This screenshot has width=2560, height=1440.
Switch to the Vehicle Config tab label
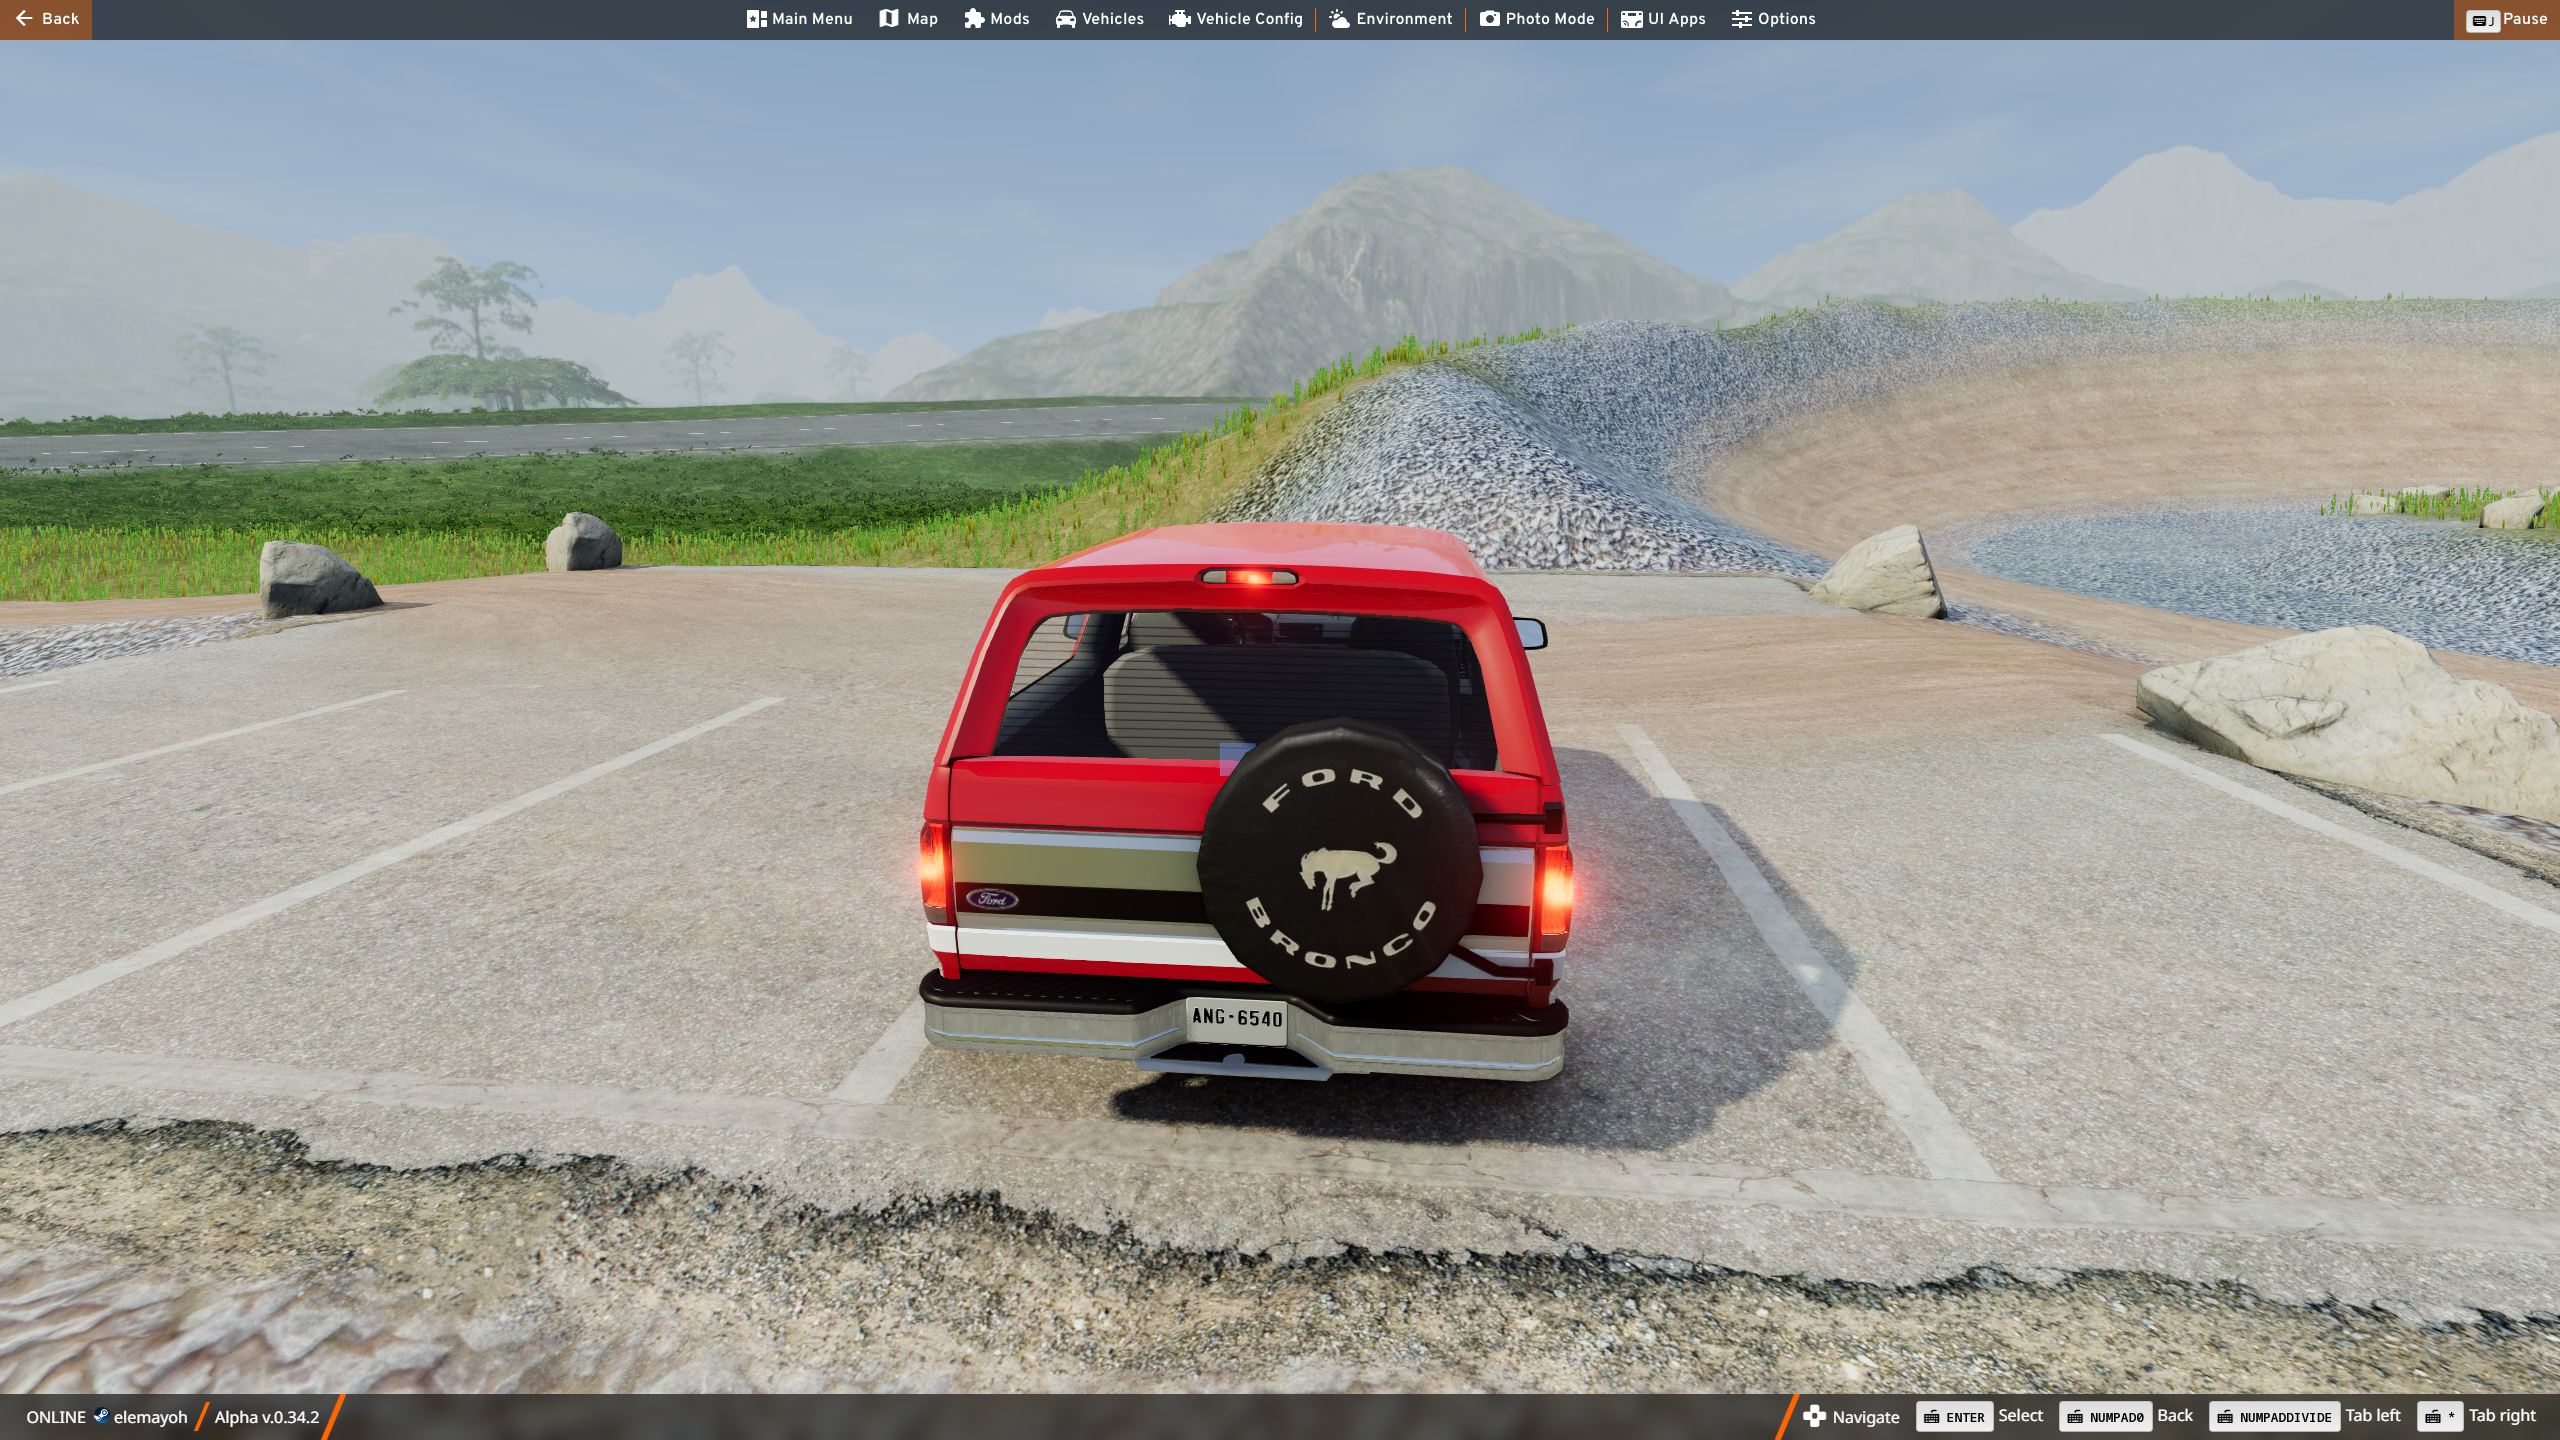(1249, 19)
